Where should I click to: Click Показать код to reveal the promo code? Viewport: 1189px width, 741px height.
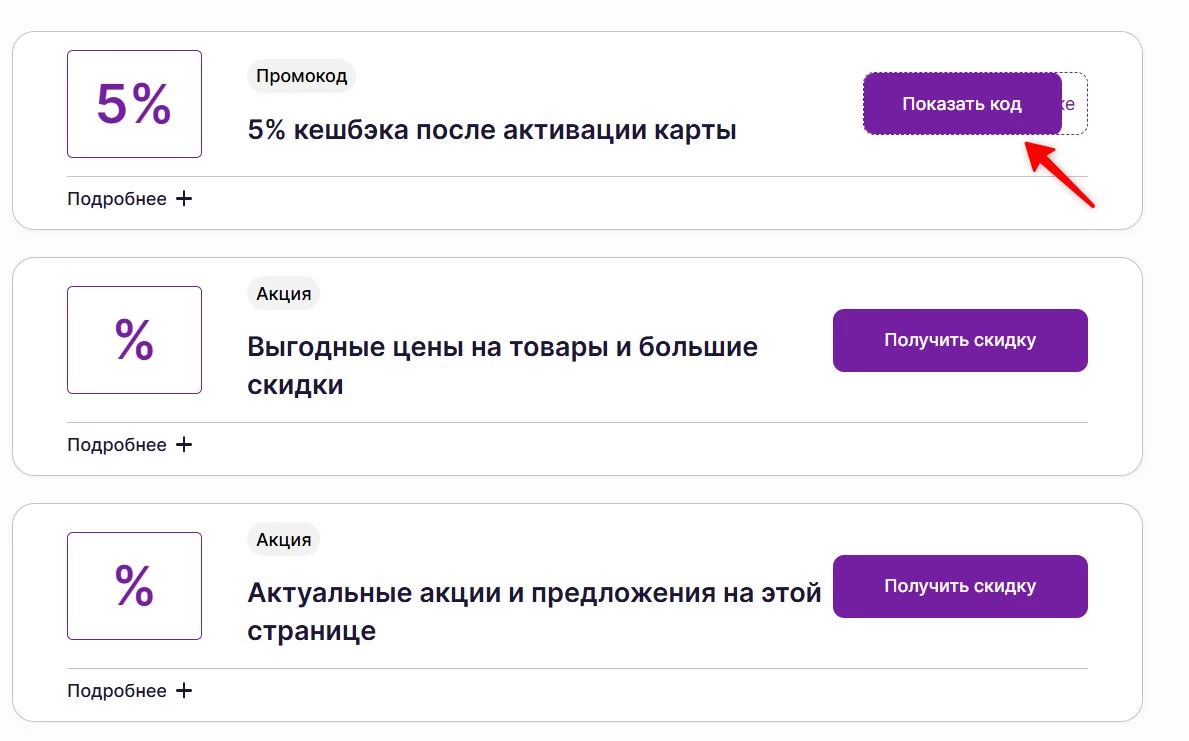tap(961, 103)
